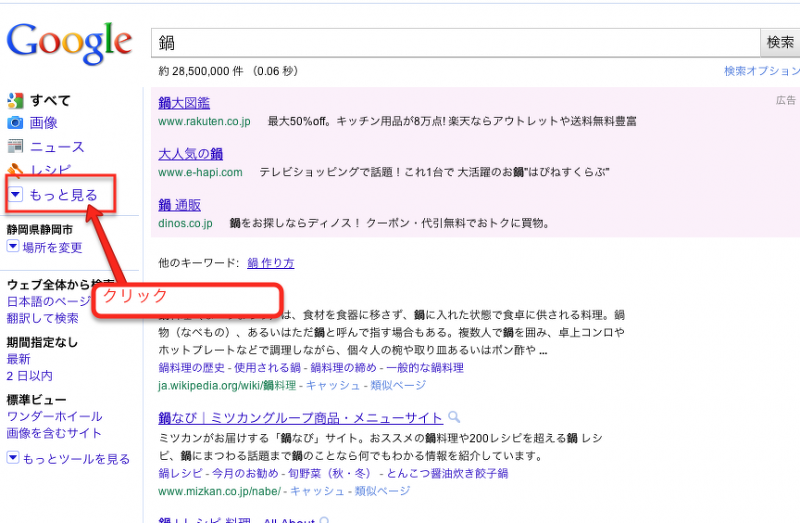
Task: Select the すべて icon in sidebar
Action: pos(15,101)
